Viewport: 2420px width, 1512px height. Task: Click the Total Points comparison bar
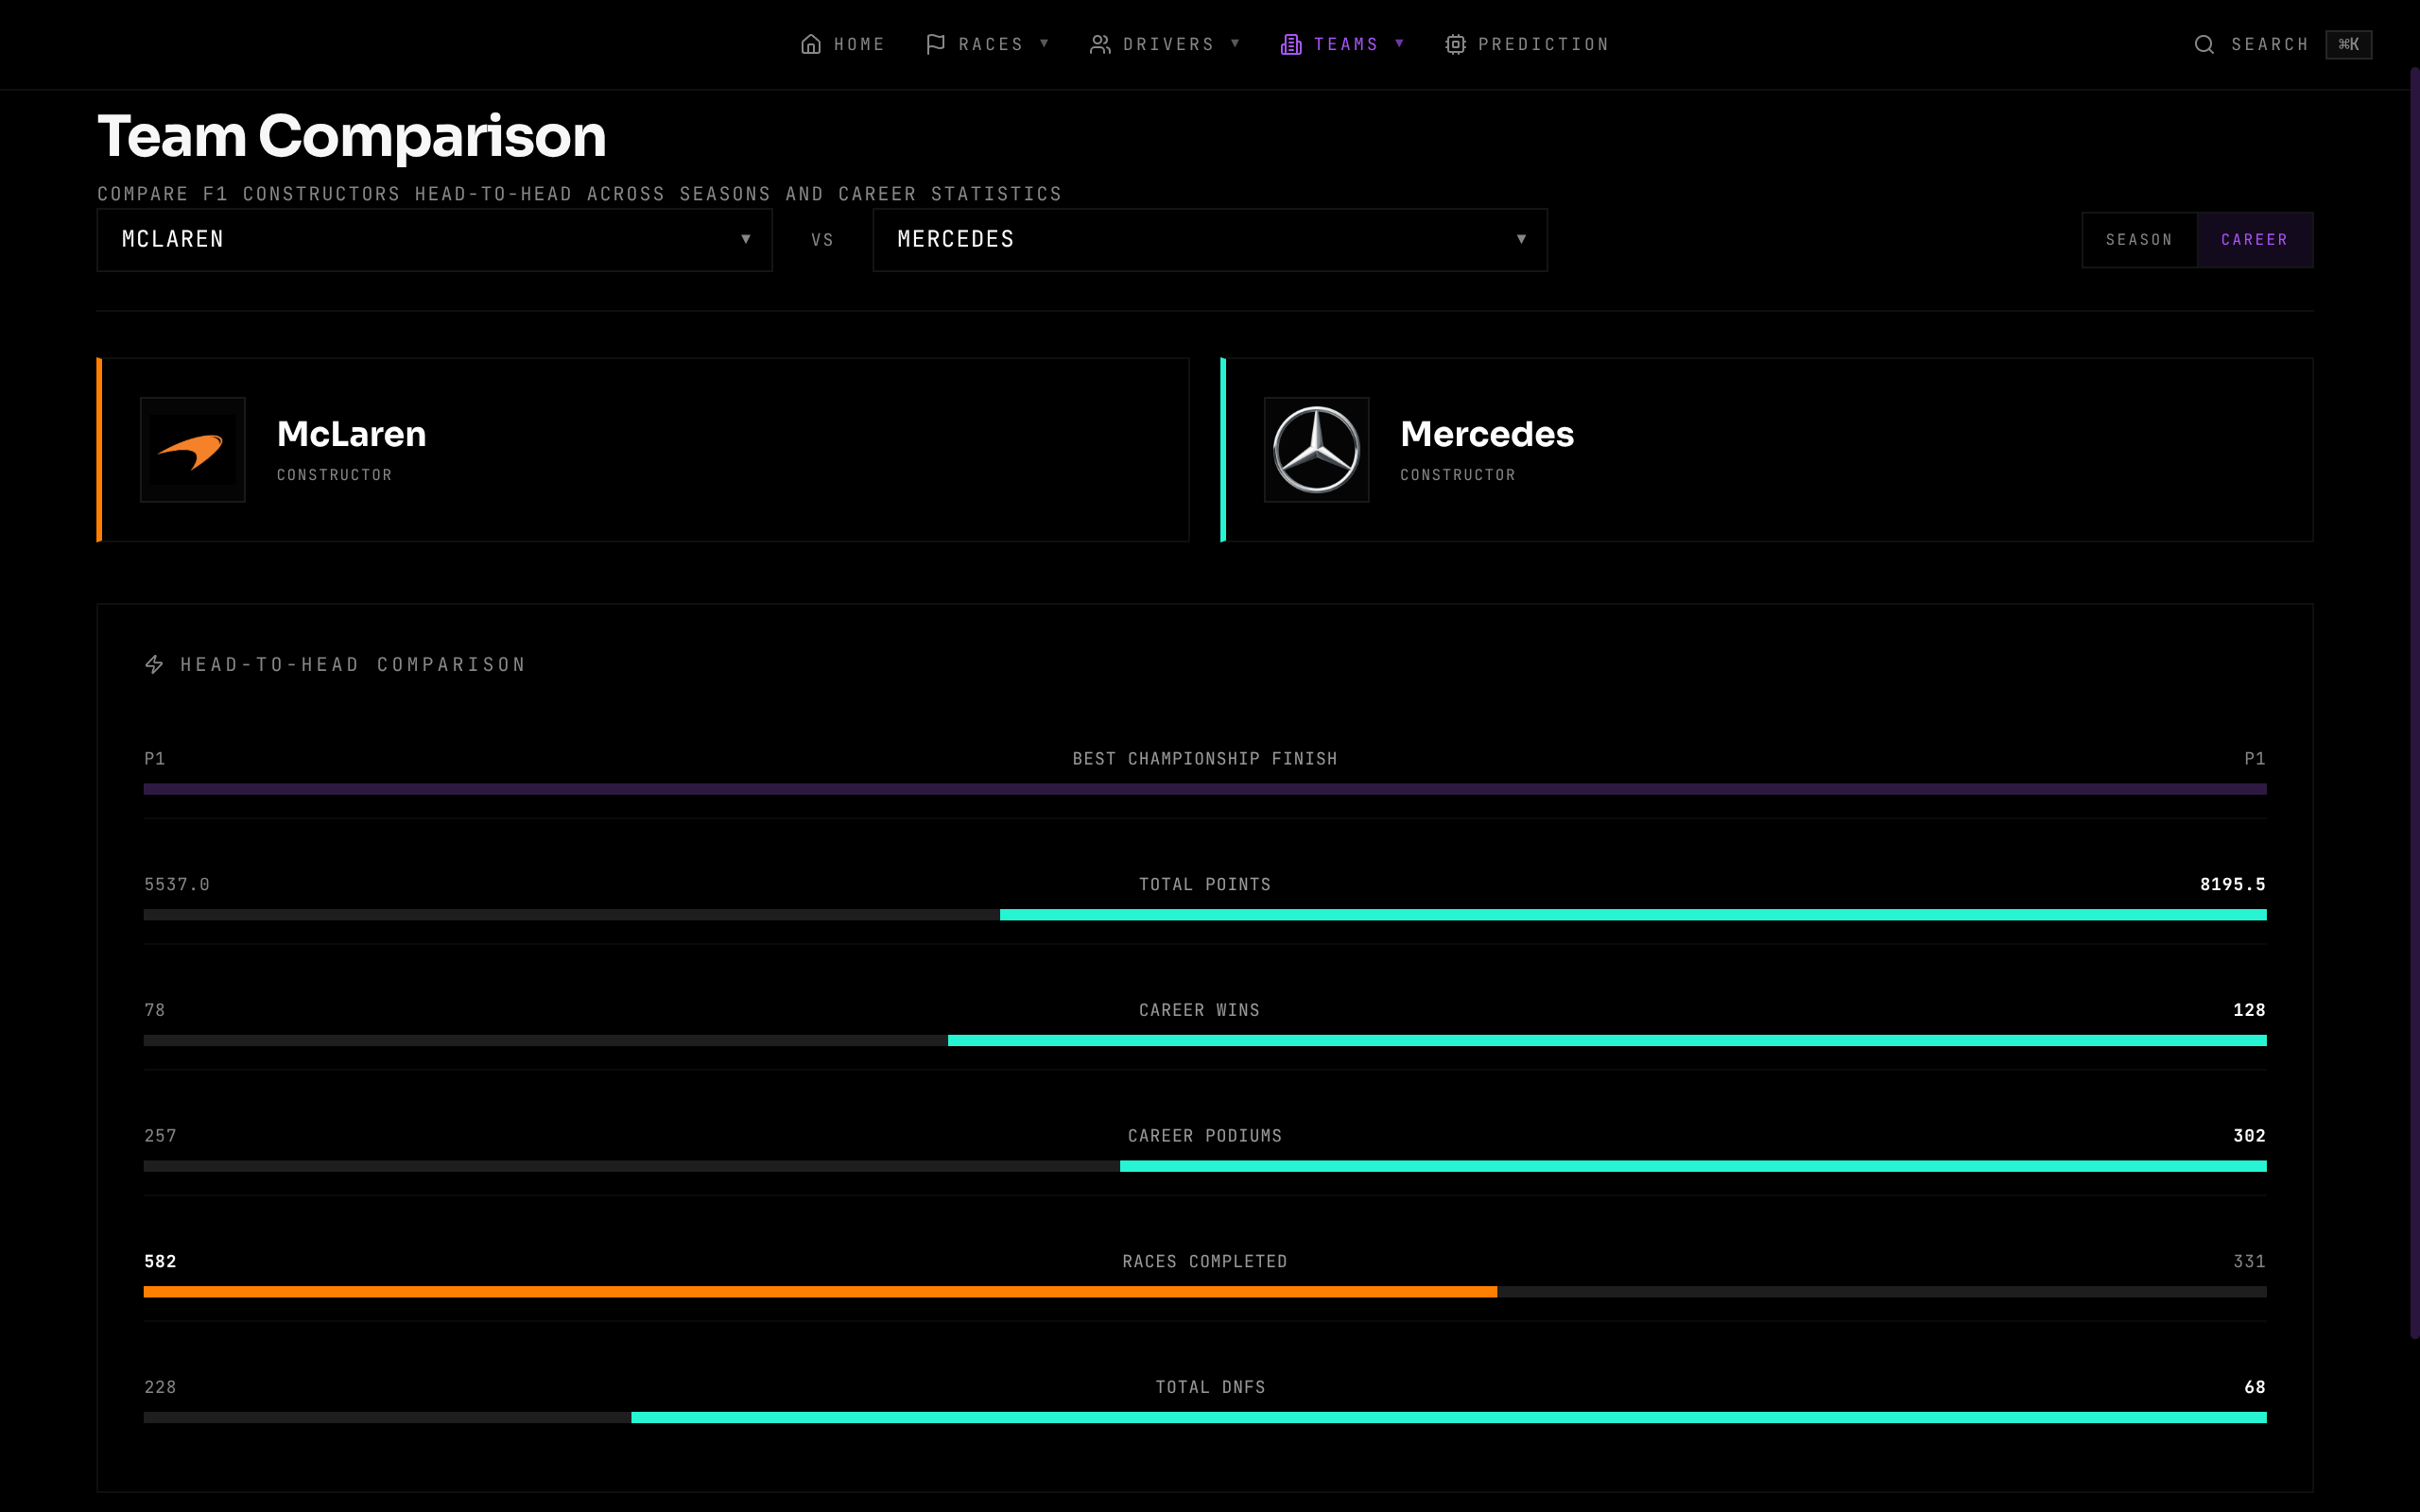1205,915
